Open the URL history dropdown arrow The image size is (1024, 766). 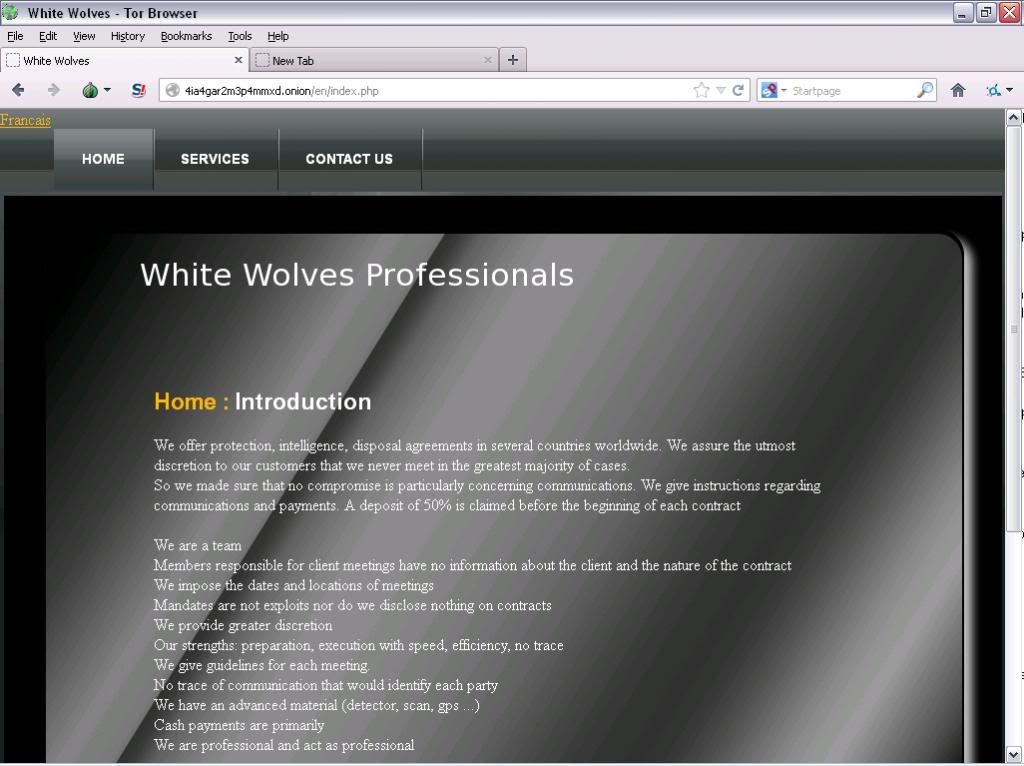[720, 91]
